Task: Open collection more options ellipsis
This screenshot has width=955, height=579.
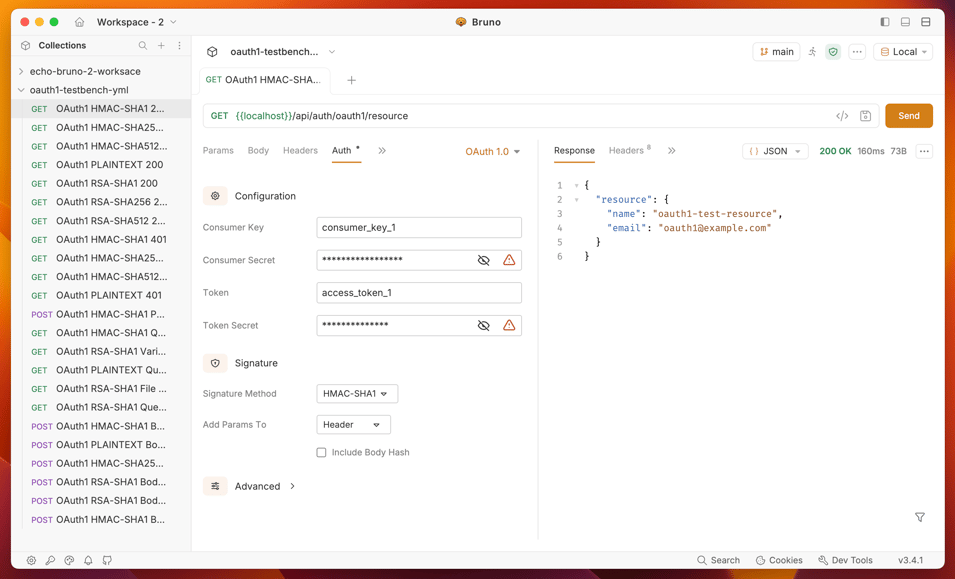Action: (857, 52)
